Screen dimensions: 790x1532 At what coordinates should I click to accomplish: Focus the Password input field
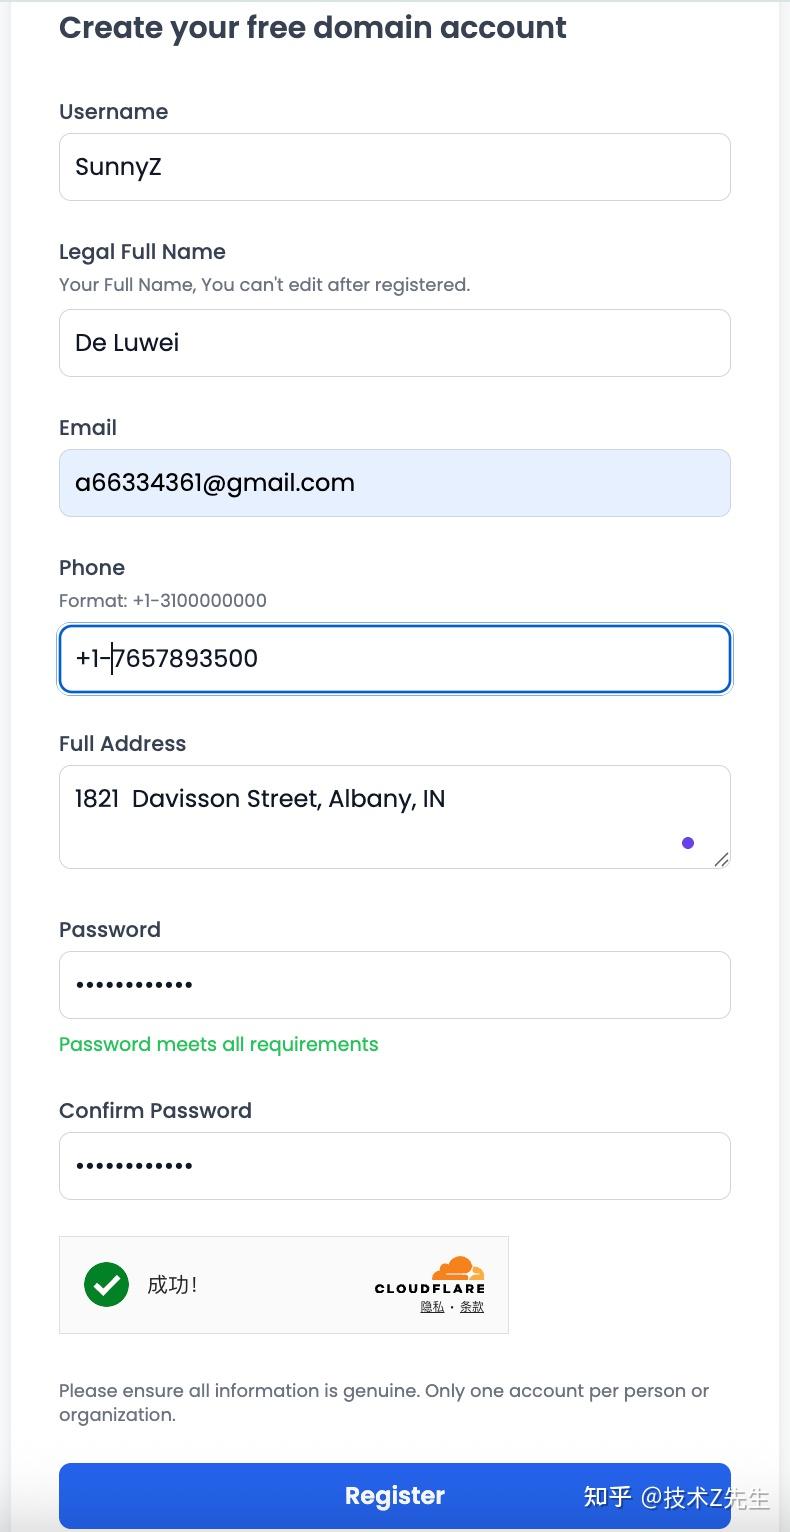click(x=394, y=985)
